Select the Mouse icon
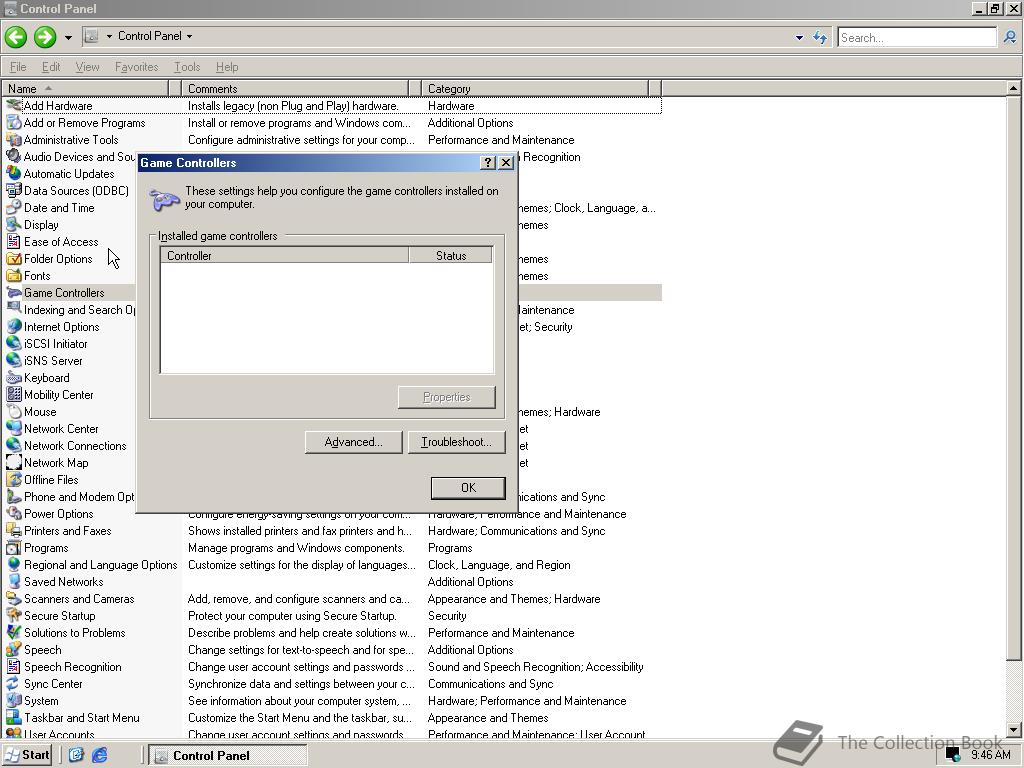 [x=13, y=411]
